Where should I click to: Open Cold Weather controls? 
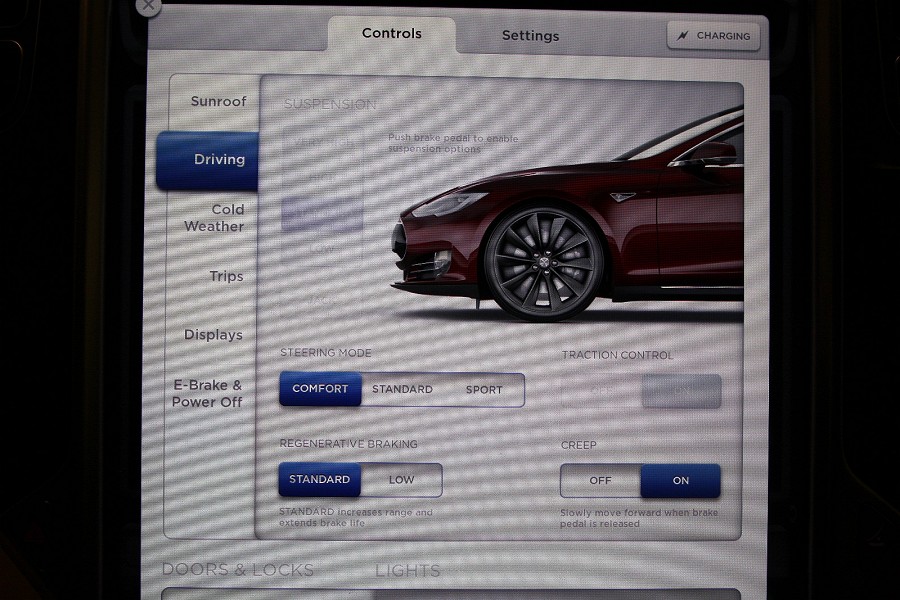[x=216, y=218]
